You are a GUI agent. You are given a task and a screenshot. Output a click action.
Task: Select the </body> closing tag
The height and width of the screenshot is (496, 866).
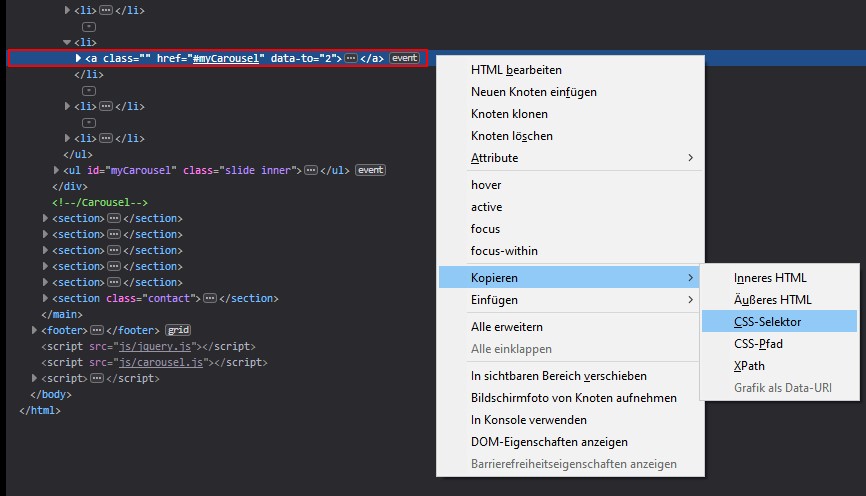(x=51, y=394)
